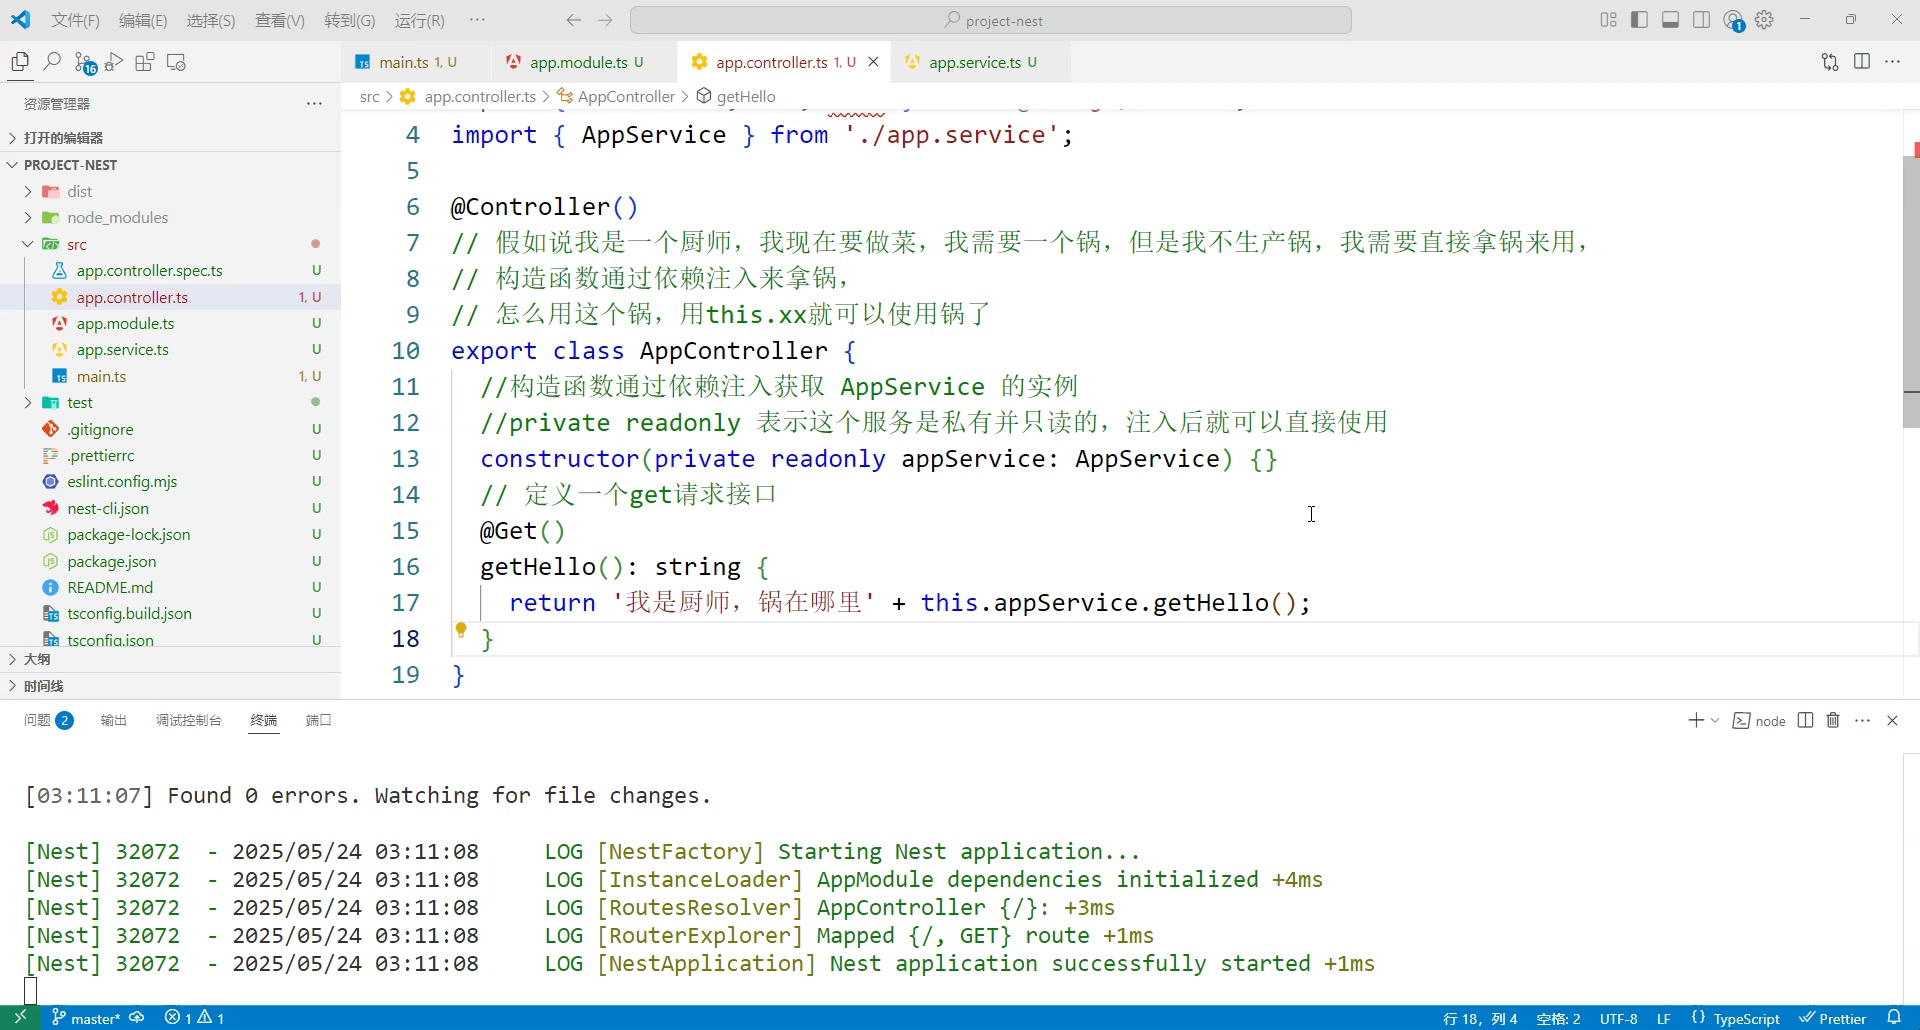Image resolution: width=1920 pixels, height=1030 pixels.
Task: Split the editor to the right
Action: click(x=1861, y=62)
